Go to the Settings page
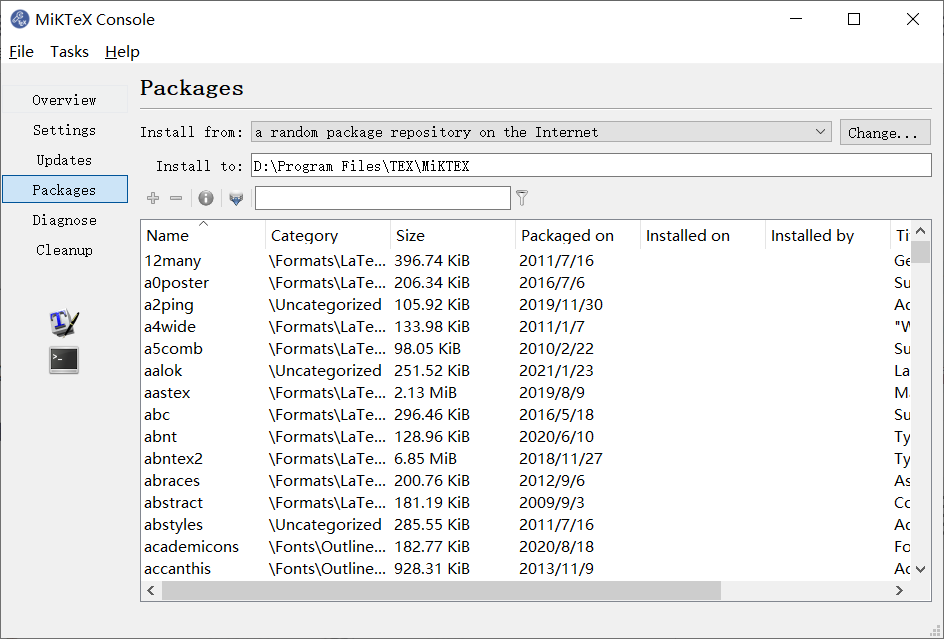 [x=65, y=130]
